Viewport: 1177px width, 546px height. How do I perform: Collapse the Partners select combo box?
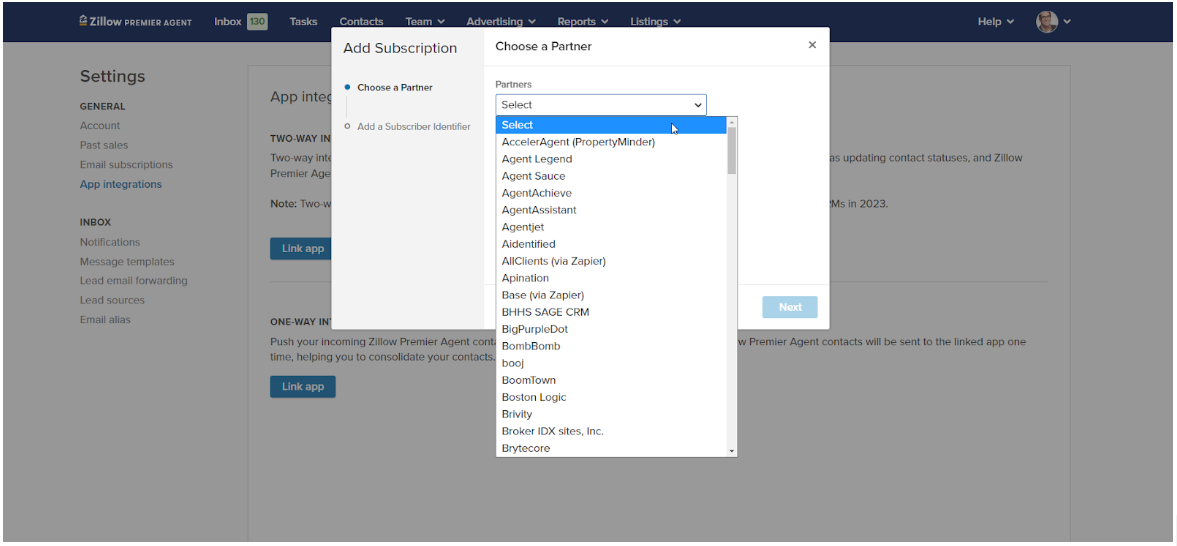pyautogui.click(x=601, y=105)
